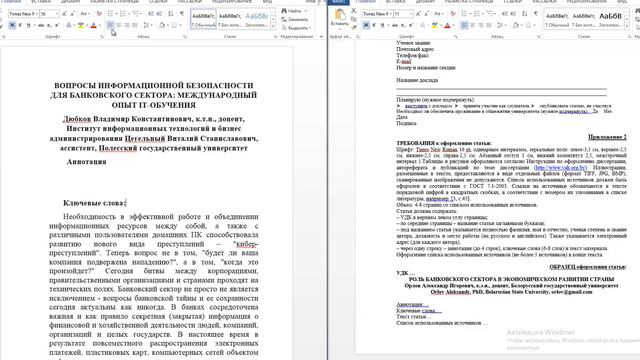The image size is (640, 360).
Task: Justify alignment icon in right window
Action: 489,25
